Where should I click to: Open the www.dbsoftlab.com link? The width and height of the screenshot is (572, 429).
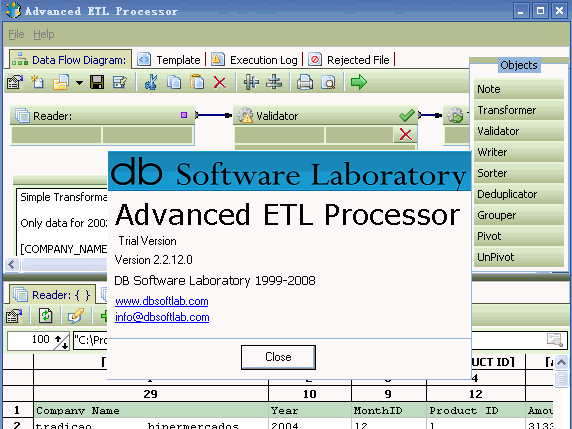click(x=162, y=301)
